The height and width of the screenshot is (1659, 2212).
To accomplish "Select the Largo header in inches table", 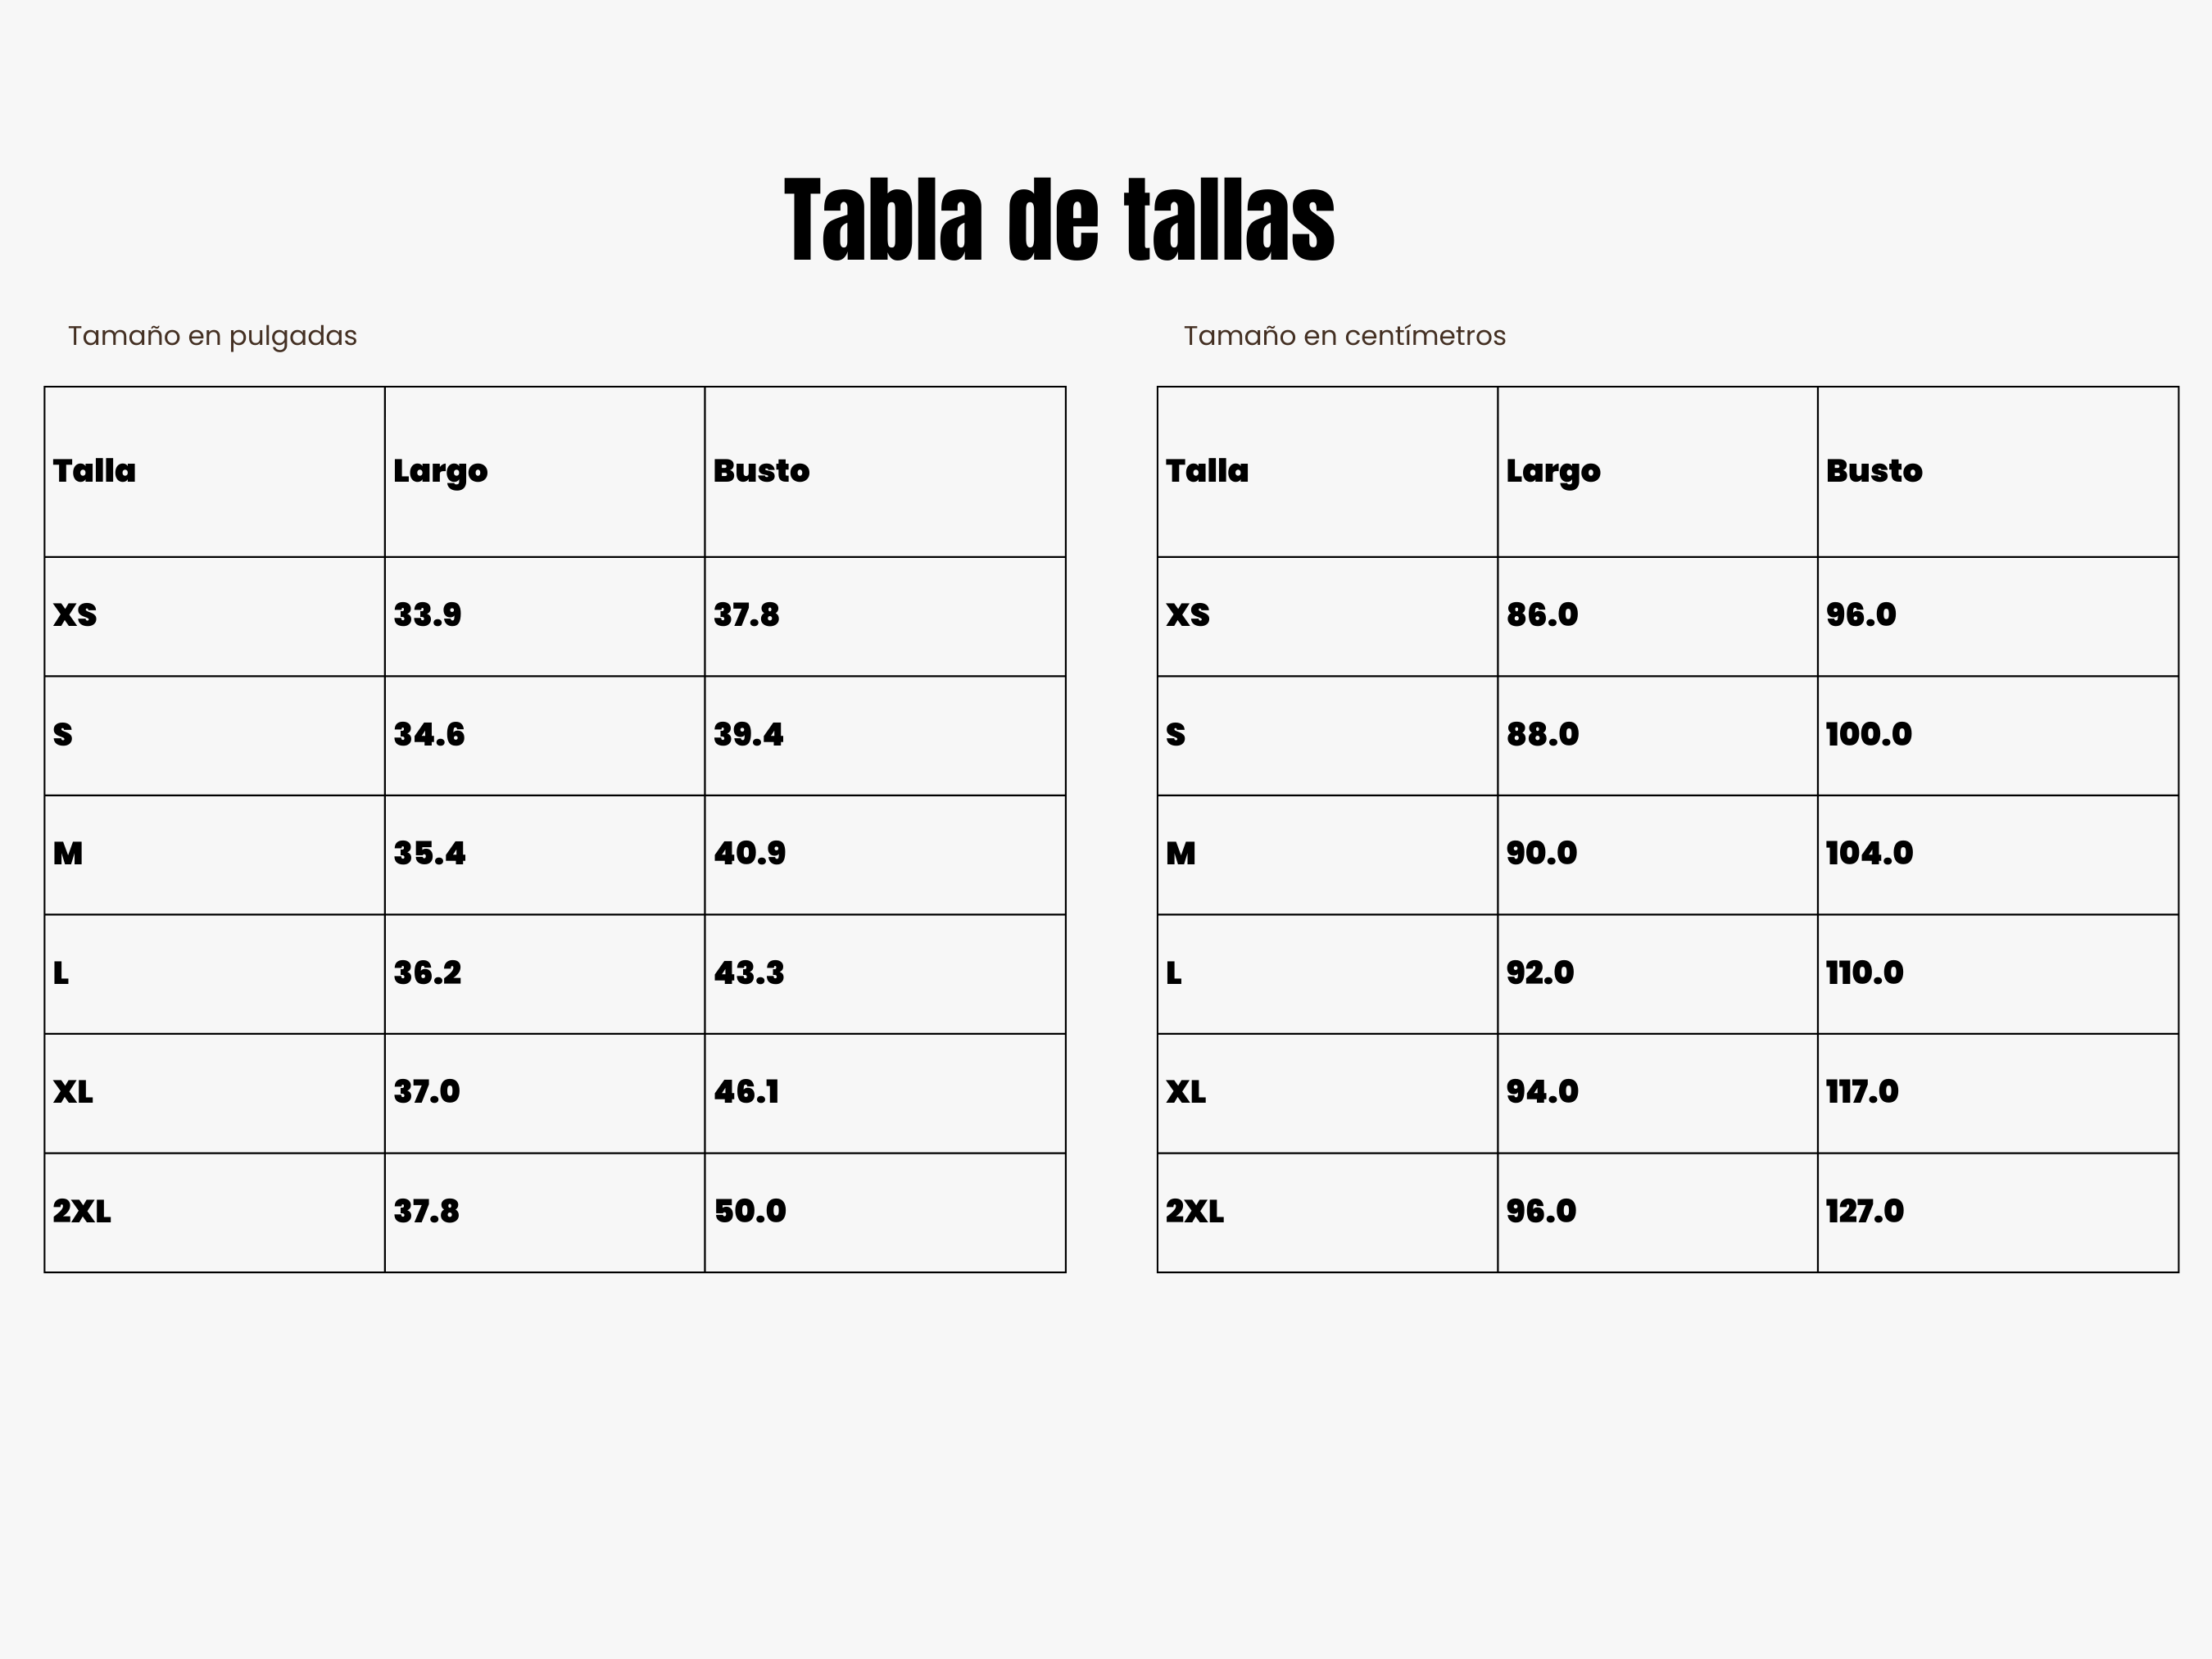I will (440, 471).
